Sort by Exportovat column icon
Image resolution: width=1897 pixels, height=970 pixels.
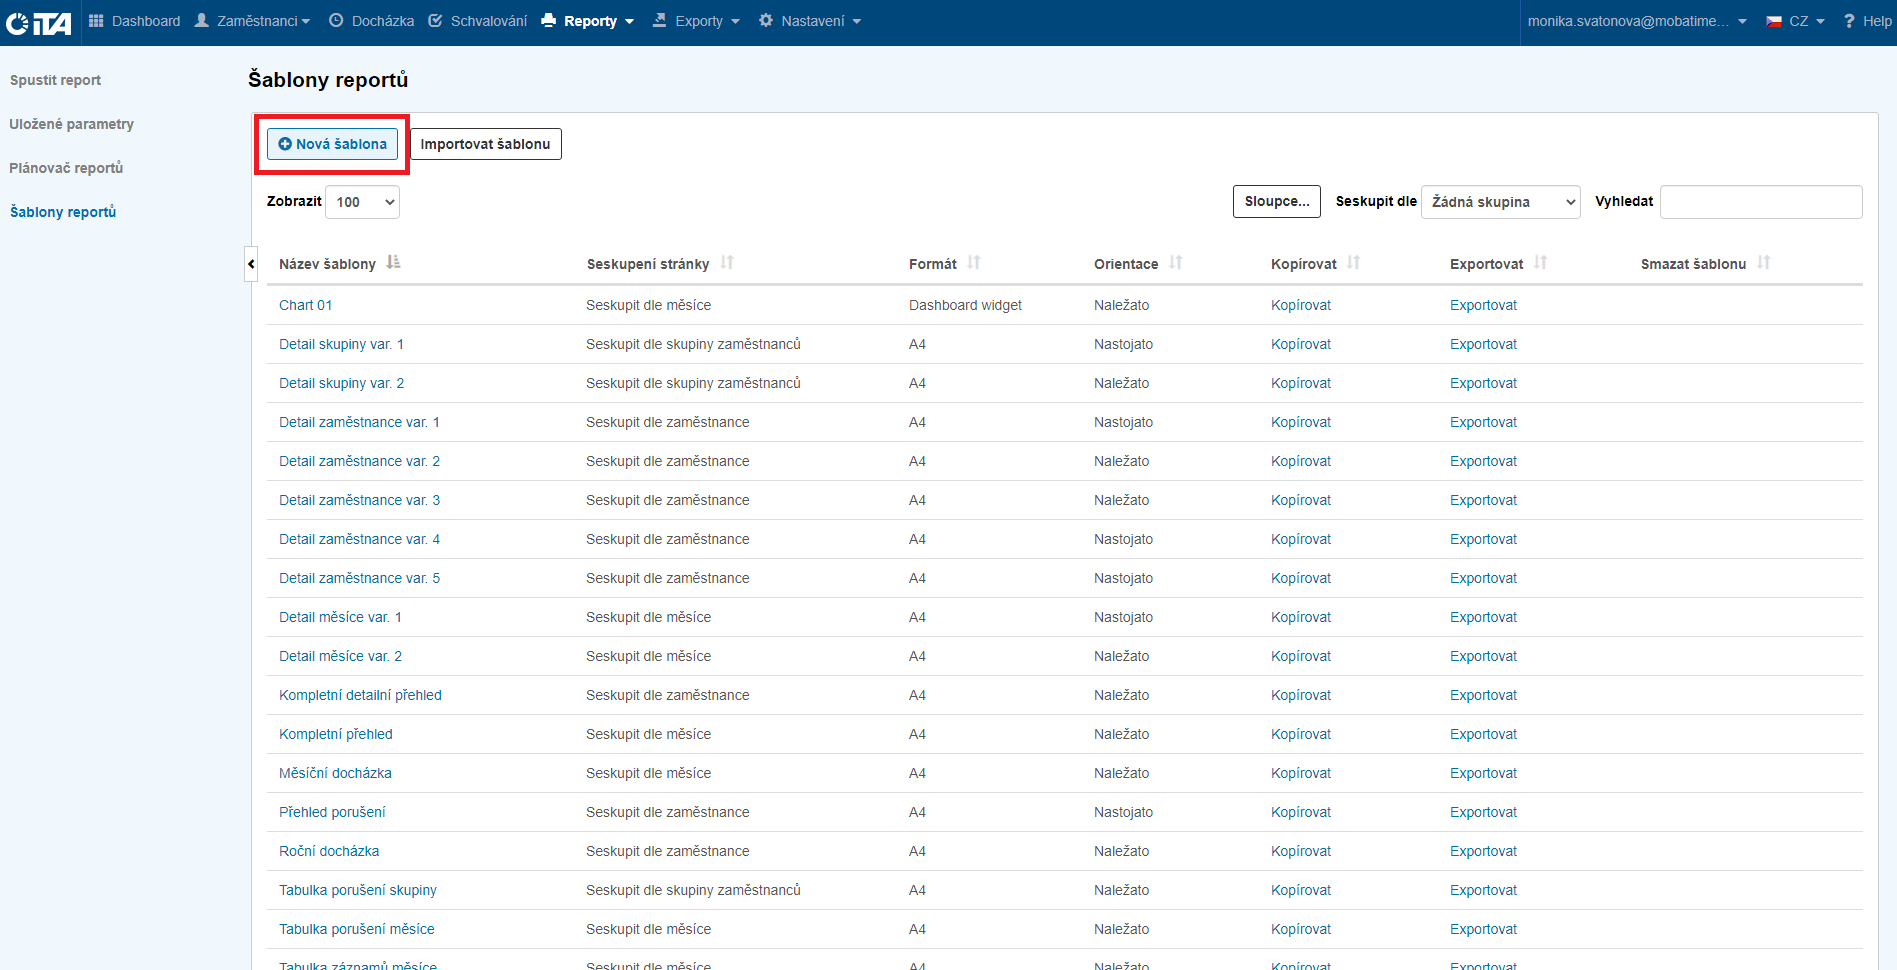tap(1540, 263)
